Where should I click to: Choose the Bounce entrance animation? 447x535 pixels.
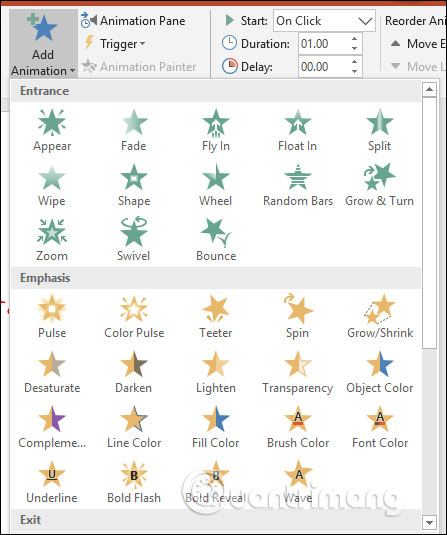[x=216, y=240]
